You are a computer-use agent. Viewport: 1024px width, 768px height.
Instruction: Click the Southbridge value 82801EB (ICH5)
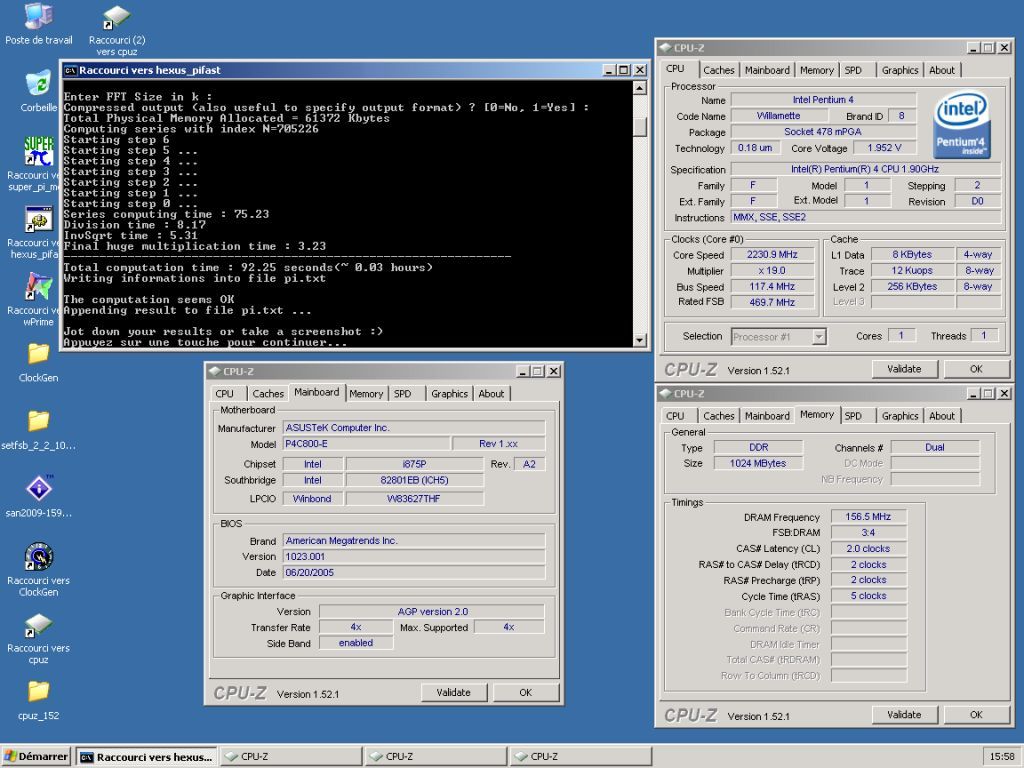pos(415,480)
